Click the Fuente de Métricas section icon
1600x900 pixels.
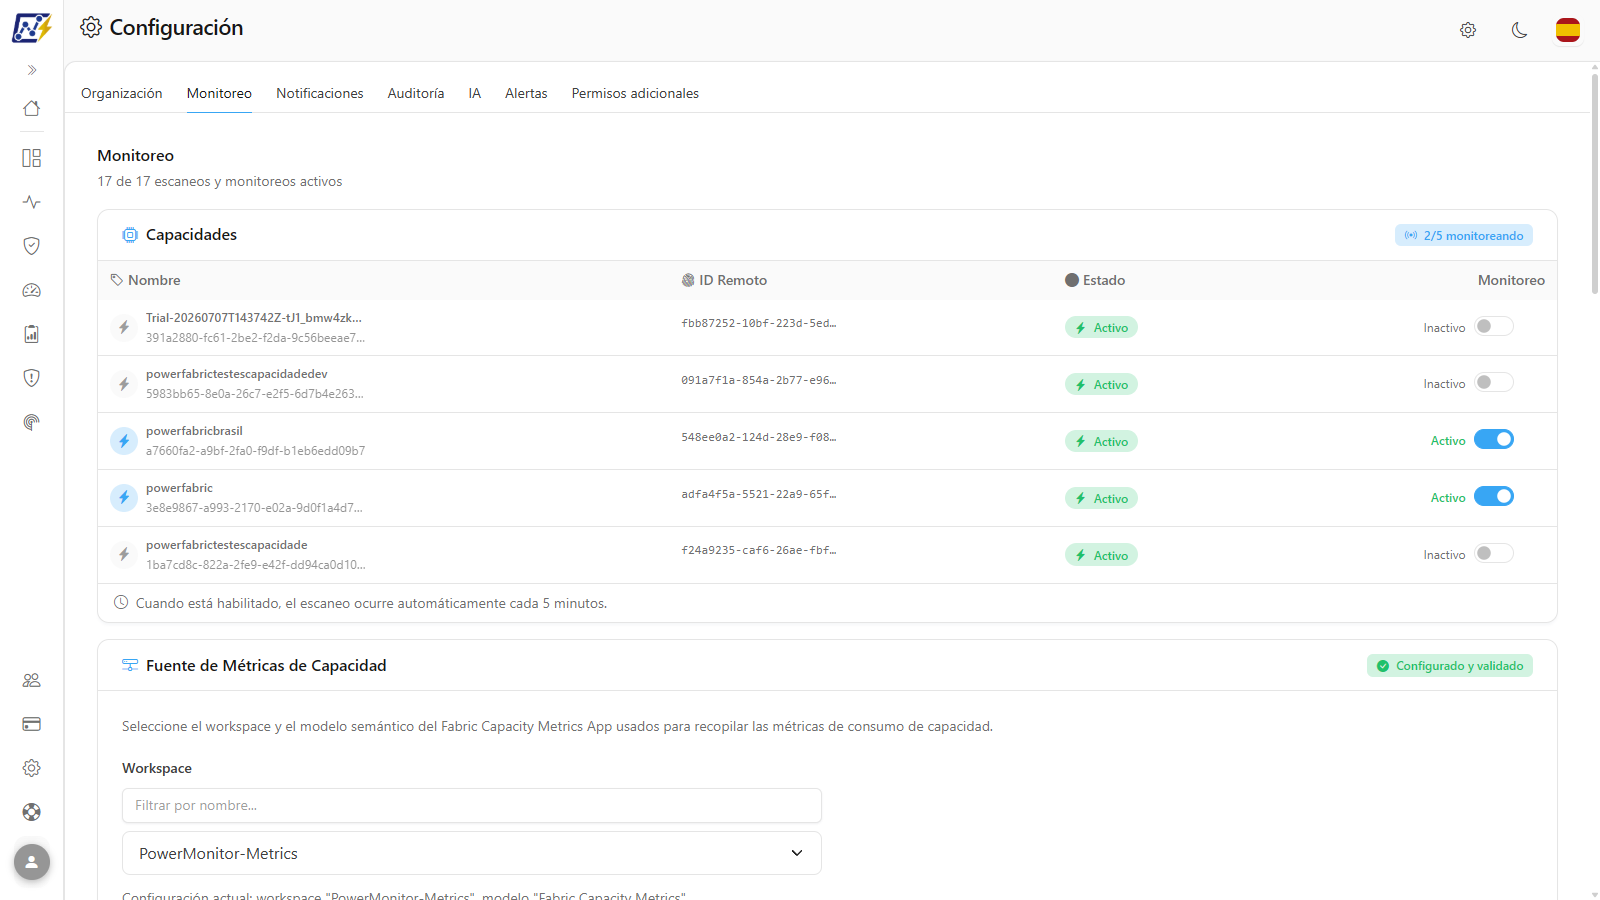(130, 666)
